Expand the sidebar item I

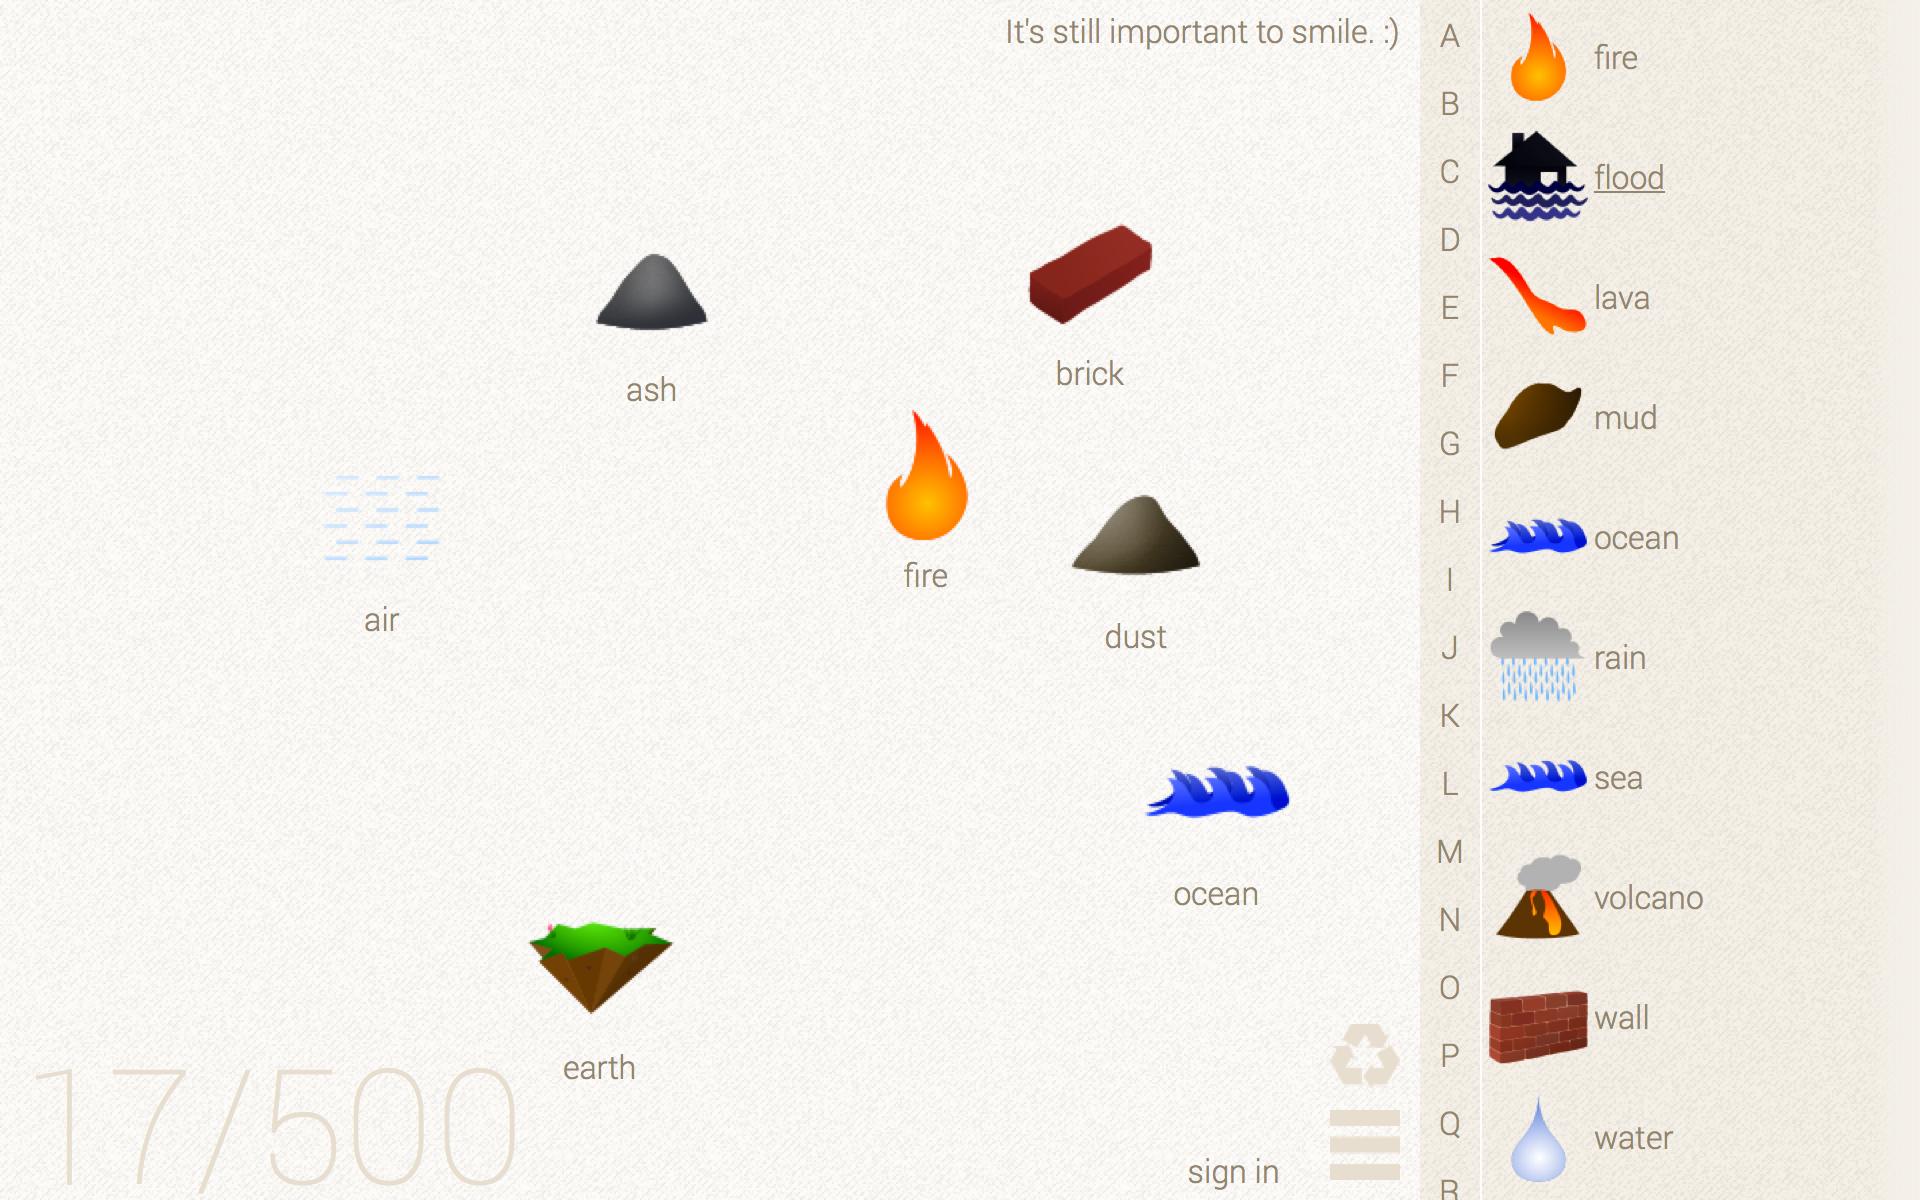[1450, 578]
